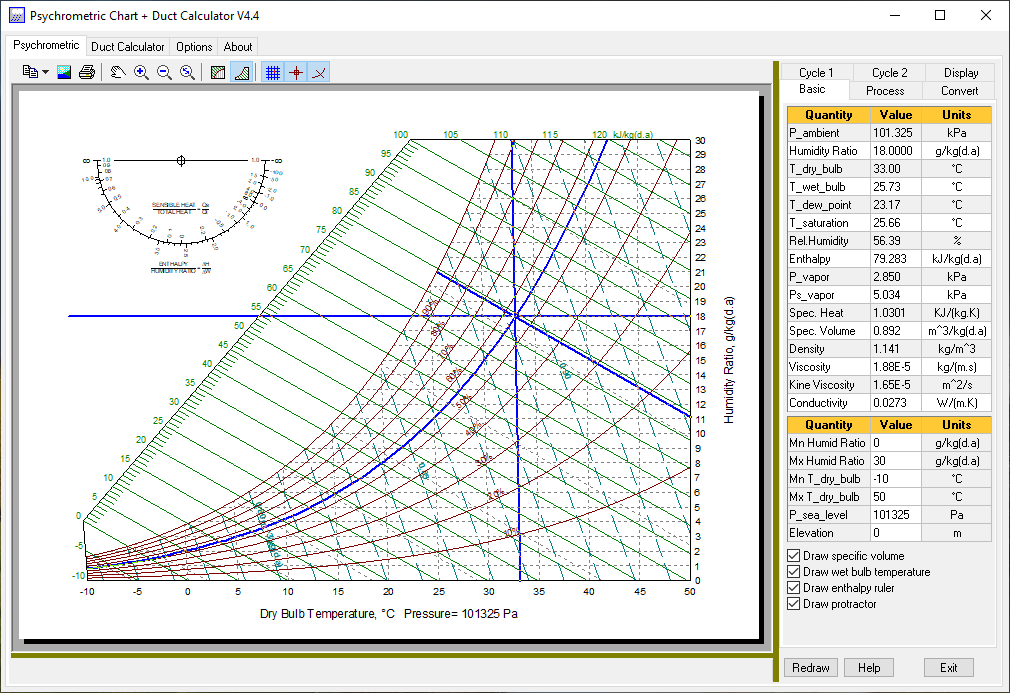The height and width of the screenshot is (693, 1010).
Task: Uncheck Draw specific volume
Action: click(794, 556)
